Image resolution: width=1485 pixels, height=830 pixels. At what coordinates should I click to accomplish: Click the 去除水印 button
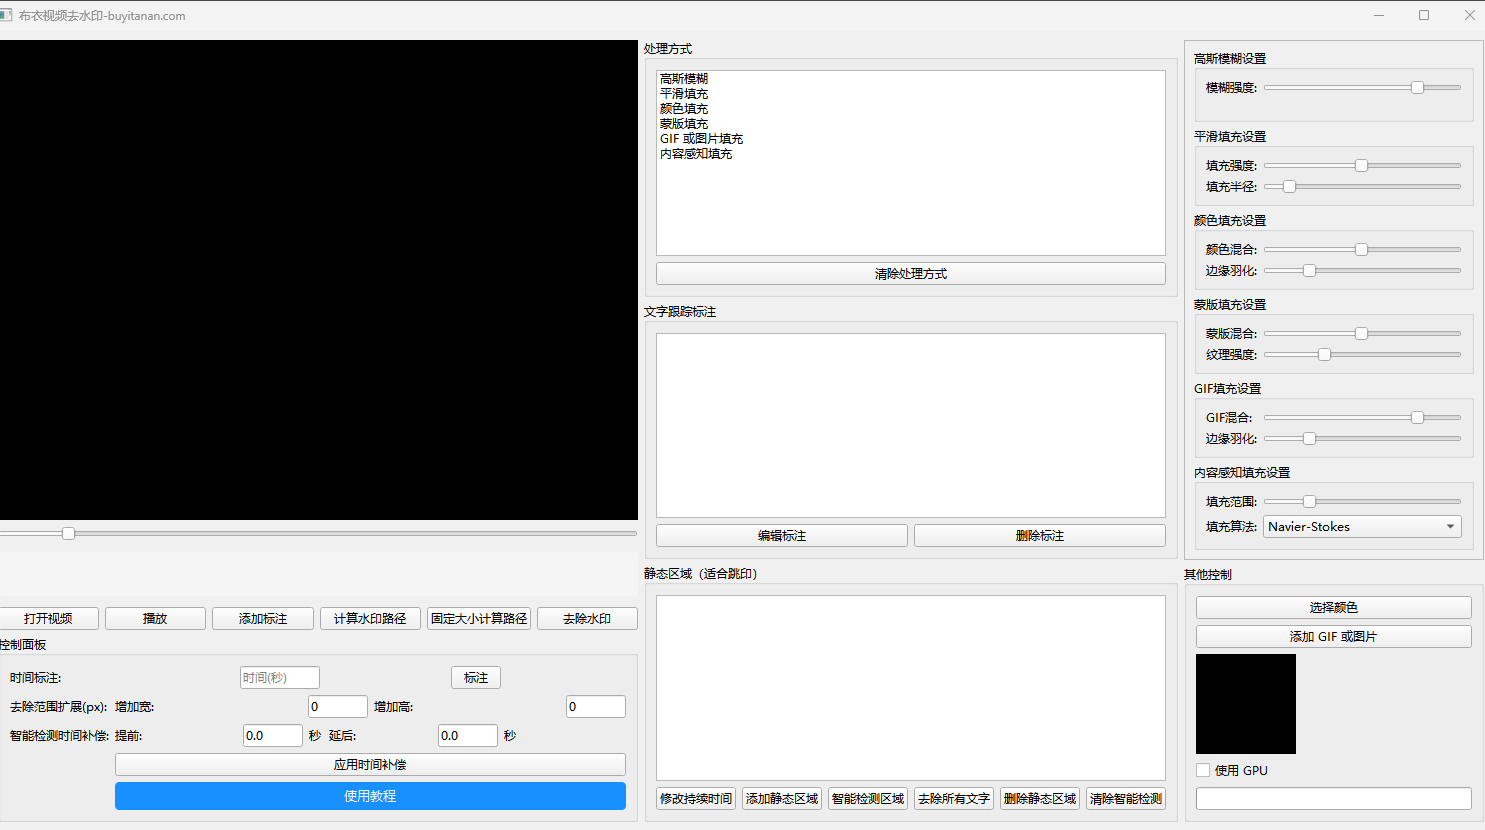tap(587, 619)
